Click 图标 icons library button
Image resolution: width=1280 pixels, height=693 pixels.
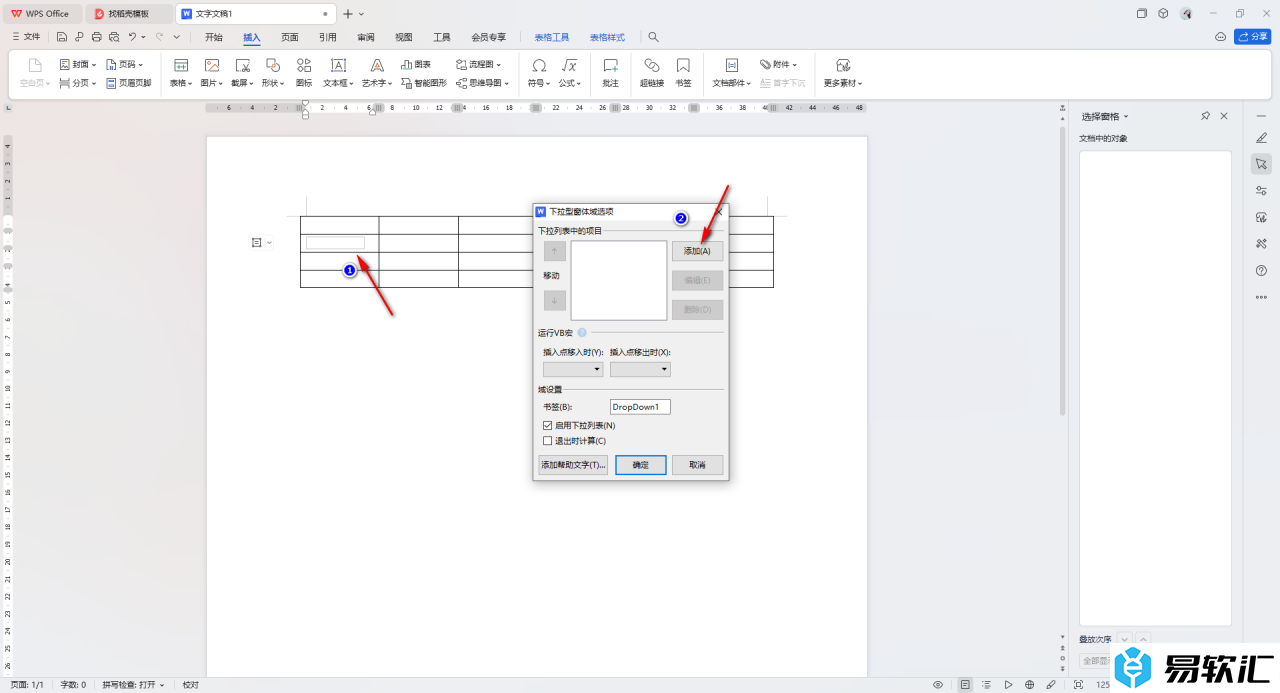[304, 71]
